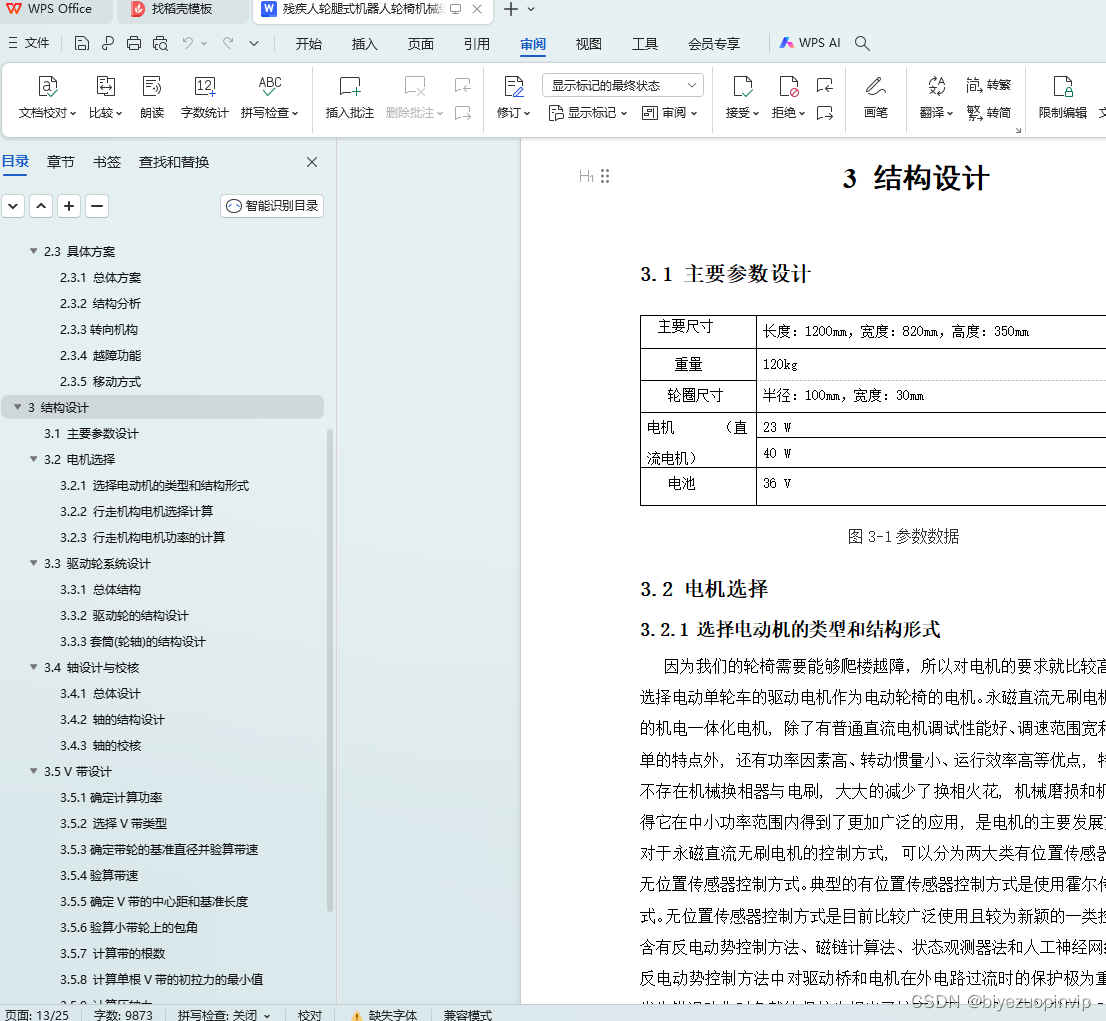Open the 文档校对 document proofreading tool
The height and width of the screenshot is (1021, 1106).
point(47,97)
